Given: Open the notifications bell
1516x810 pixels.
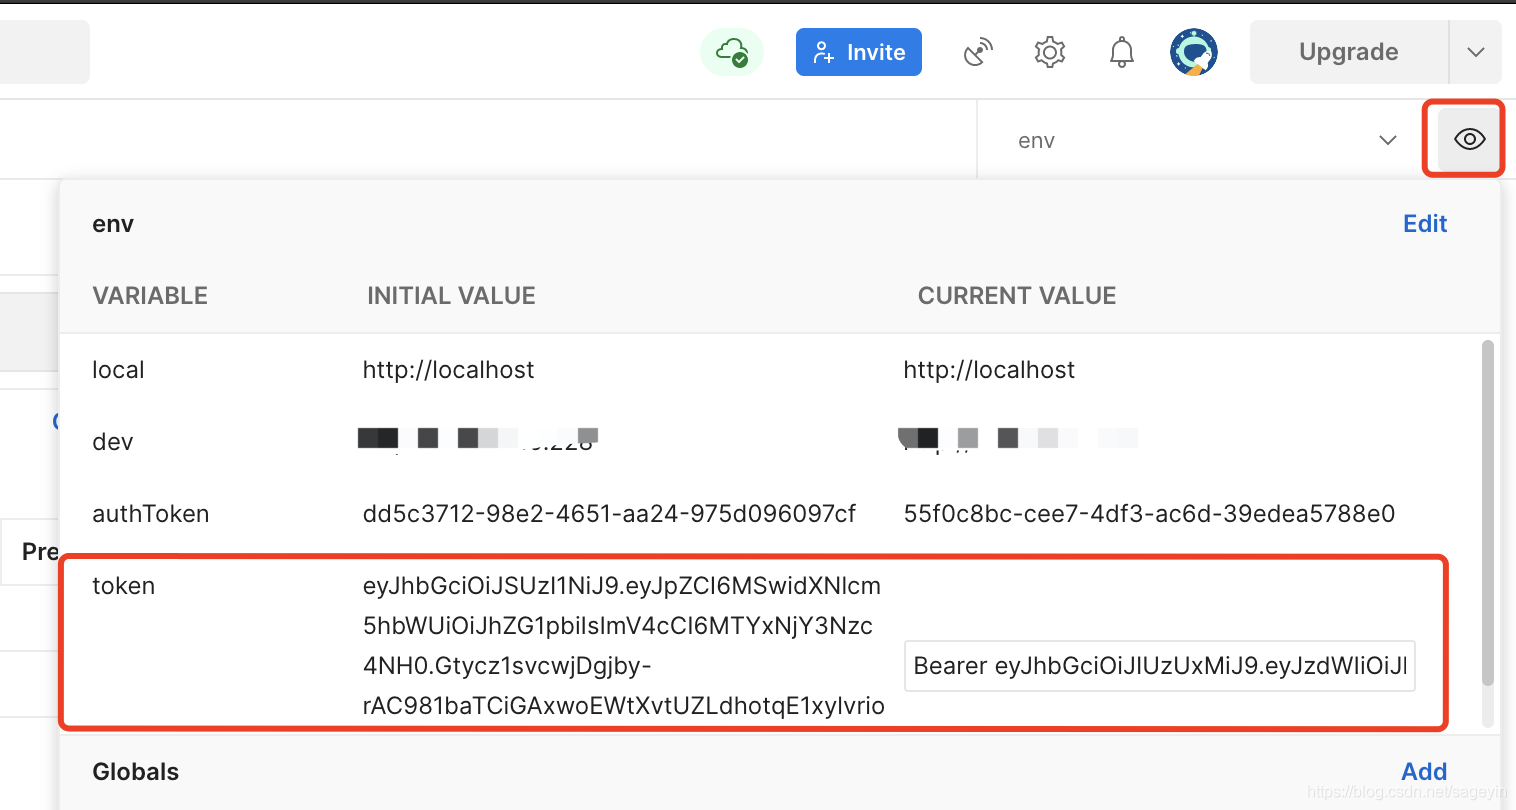Looking at the screenshot, I should coord(1122,52).
